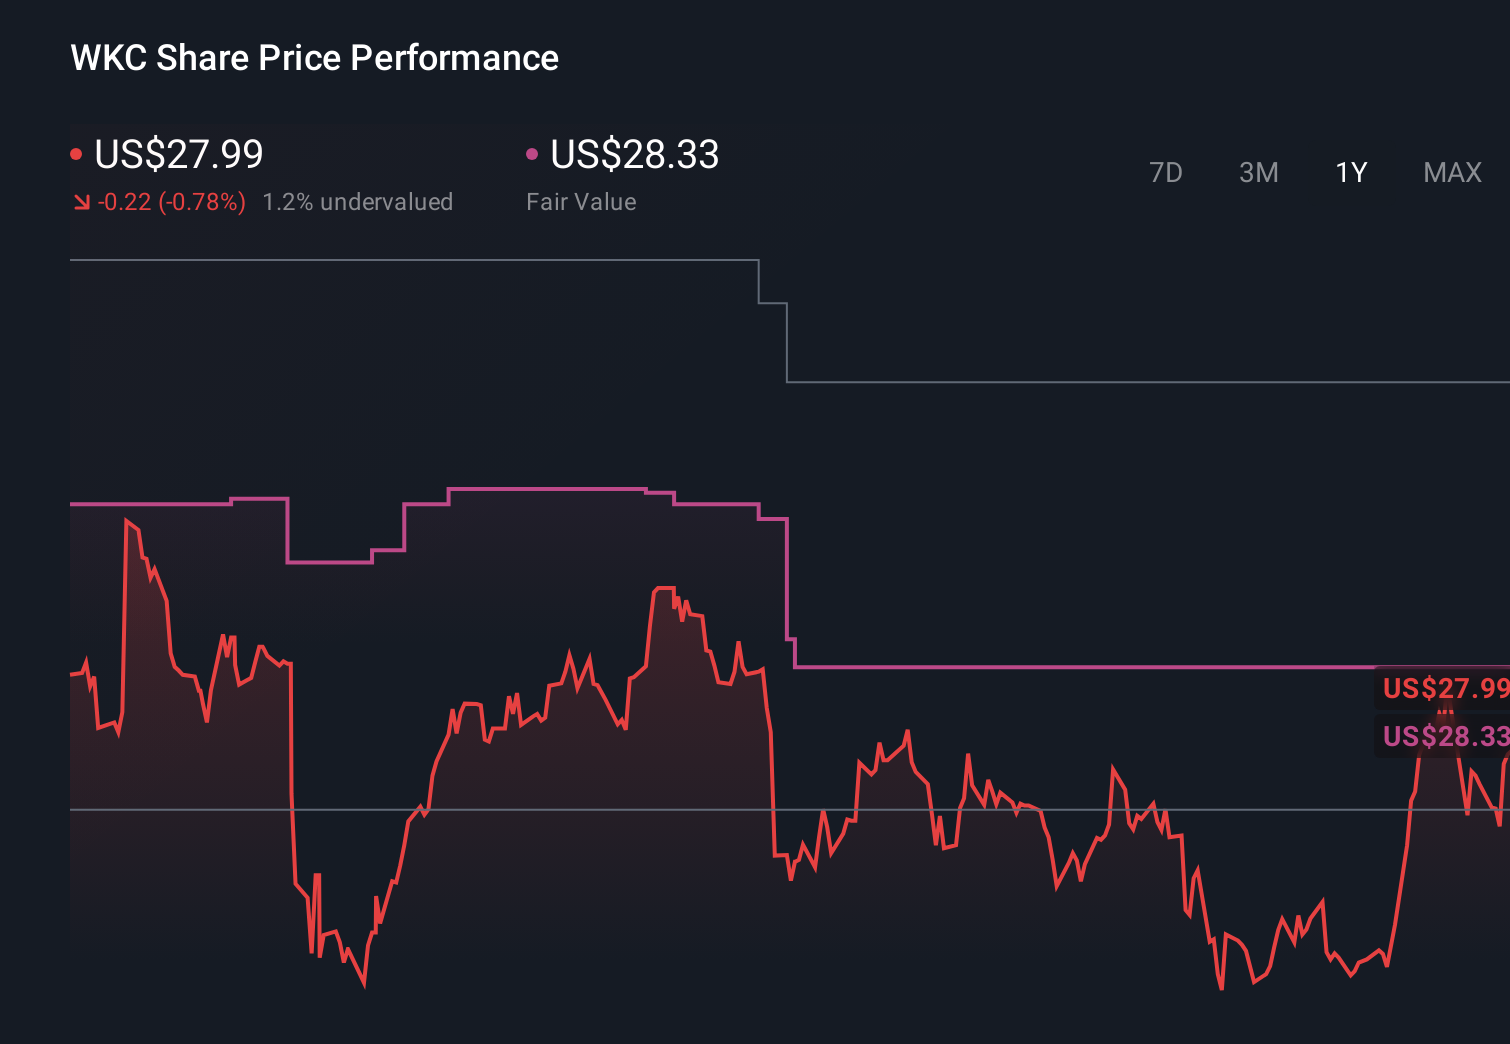The width and height of the screenshot is (1510, 1044).
Task: Show the MAX time range
Action: 1452,173
